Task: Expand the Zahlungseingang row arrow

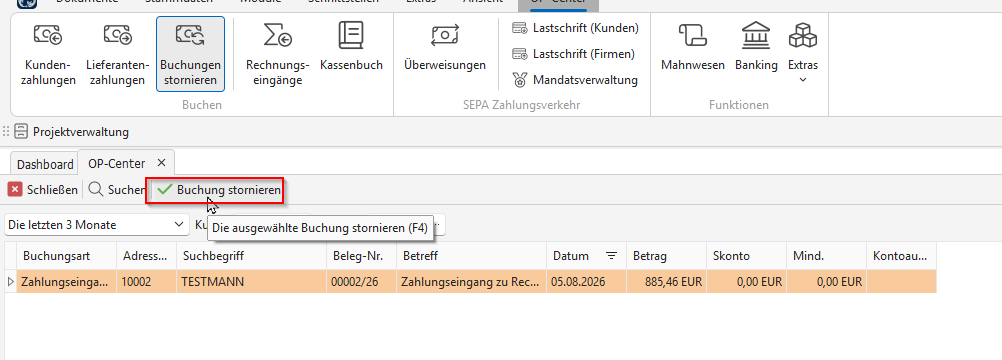Action: (x=10, y=281)
